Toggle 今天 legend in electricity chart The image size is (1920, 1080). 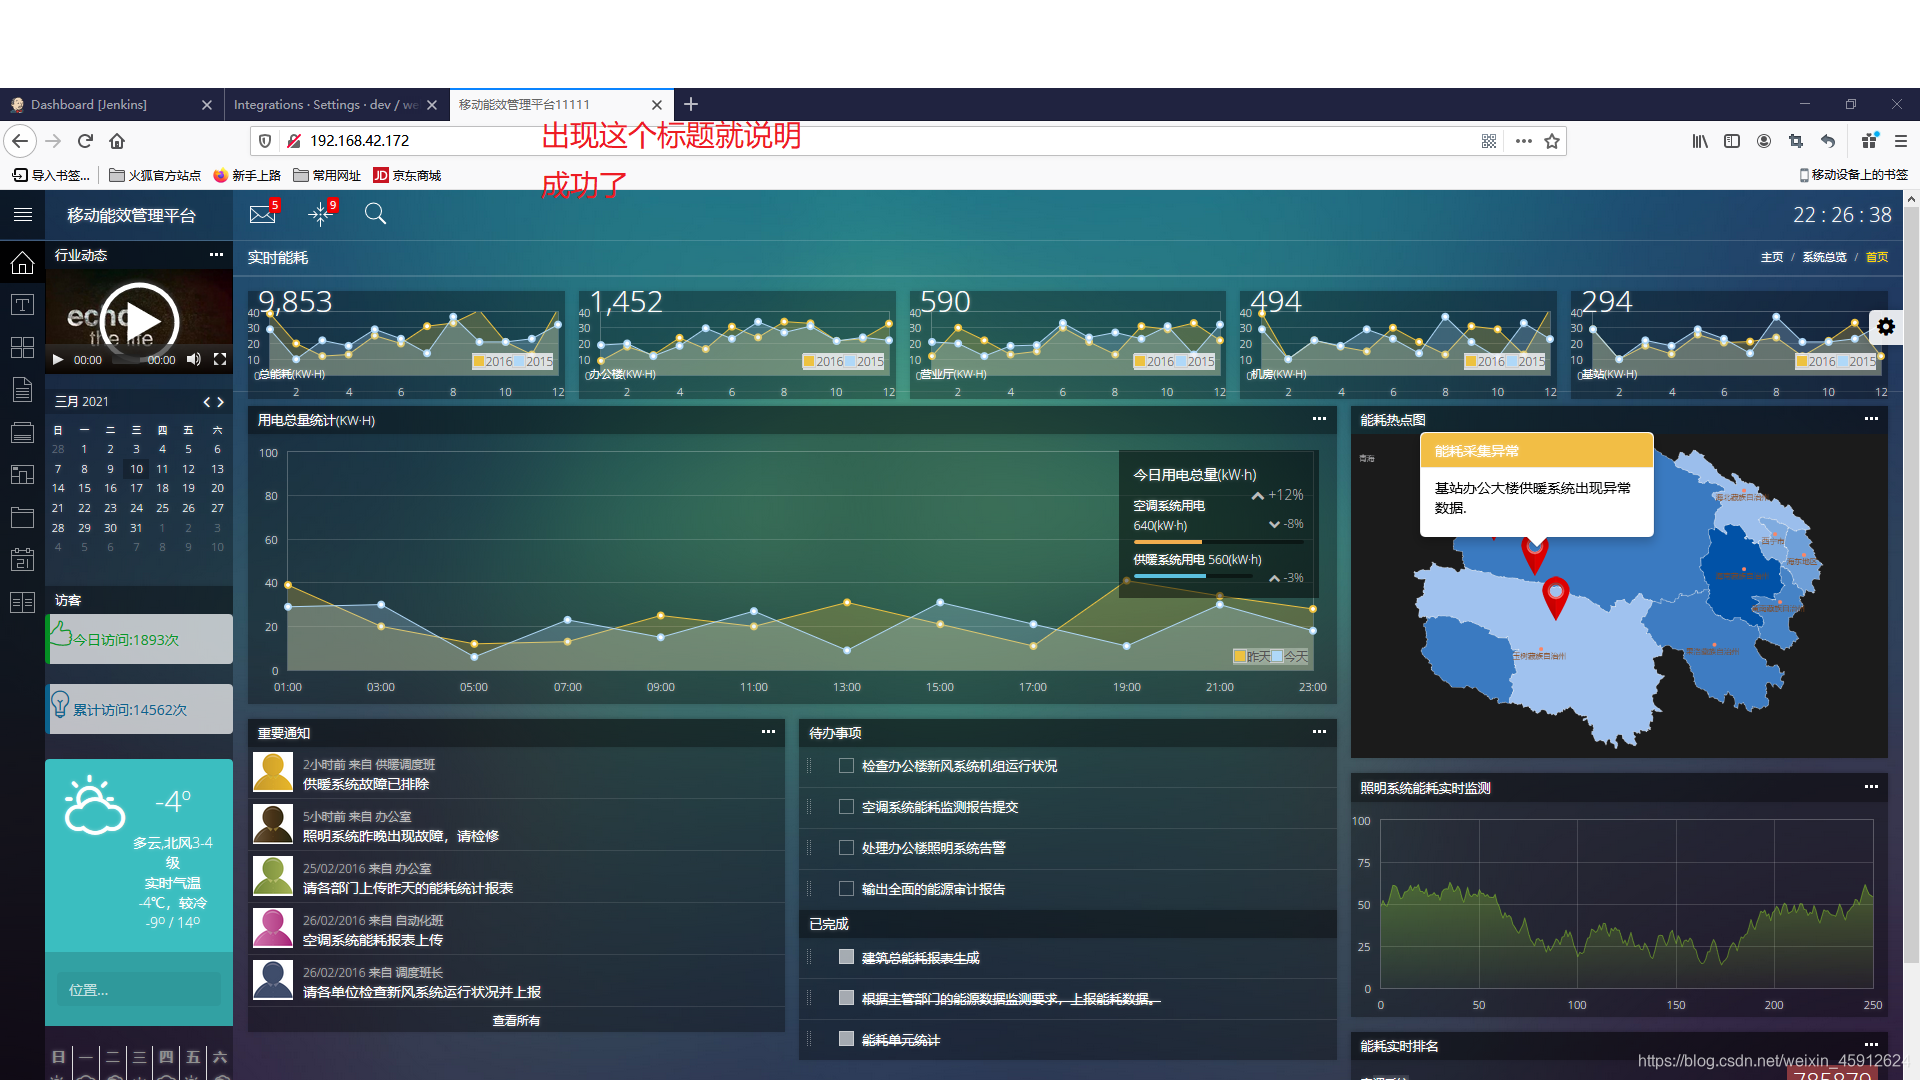(1290, 656)
